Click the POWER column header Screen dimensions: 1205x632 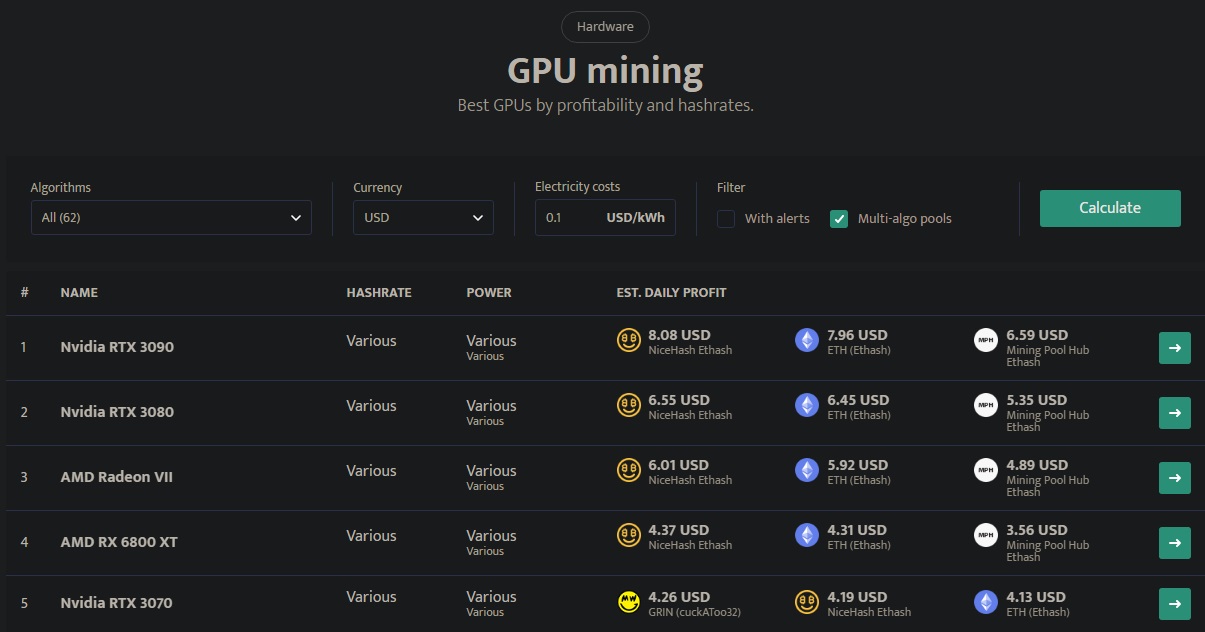click(x=489, y=293)
